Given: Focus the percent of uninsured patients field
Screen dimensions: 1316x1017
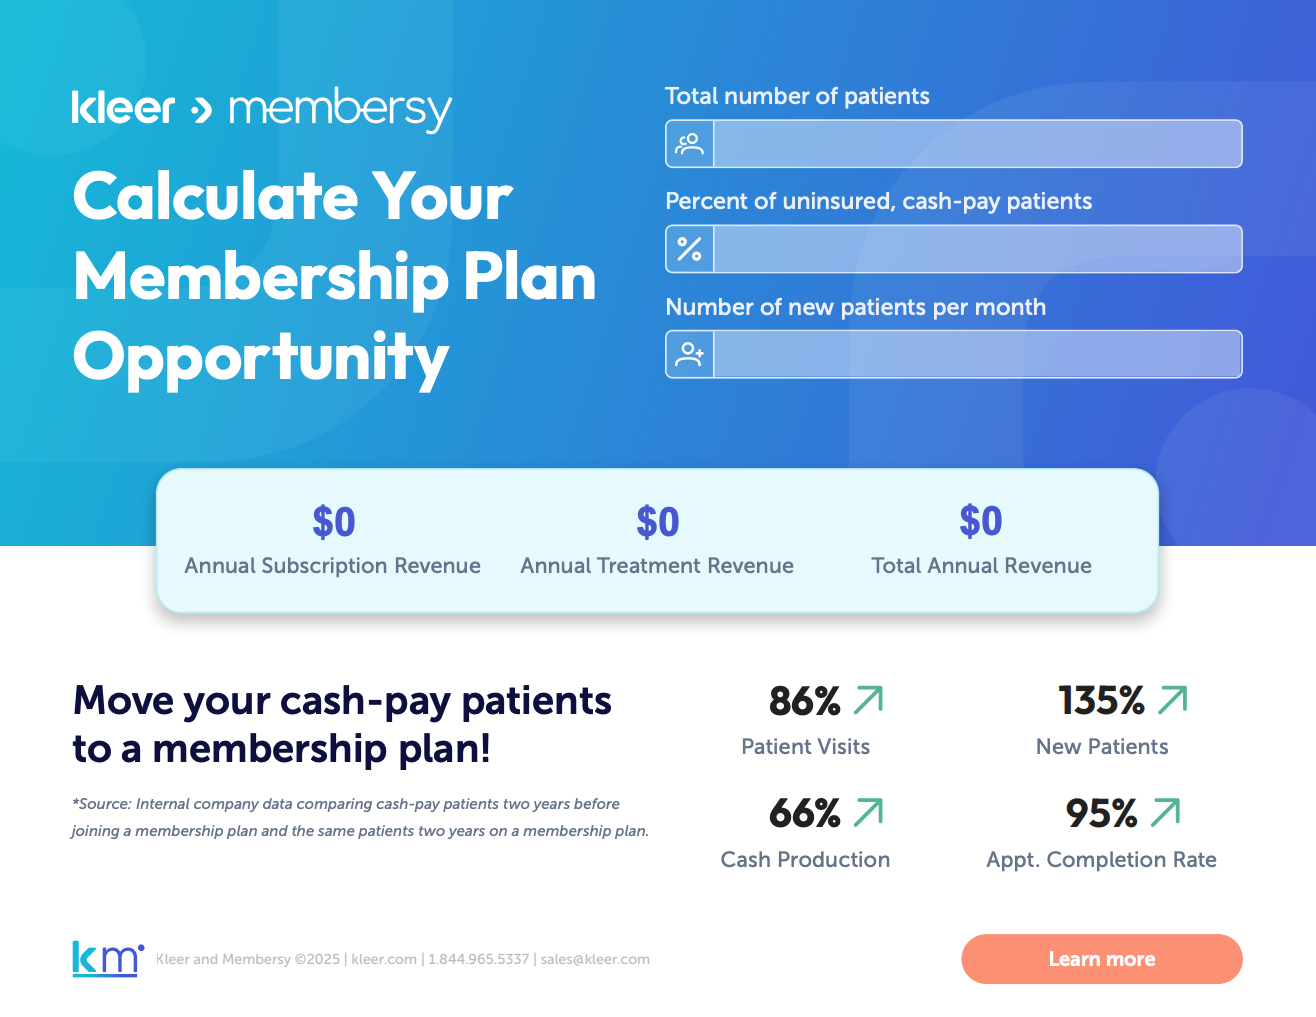Looking at the screenshot, I should pos(978,249).
